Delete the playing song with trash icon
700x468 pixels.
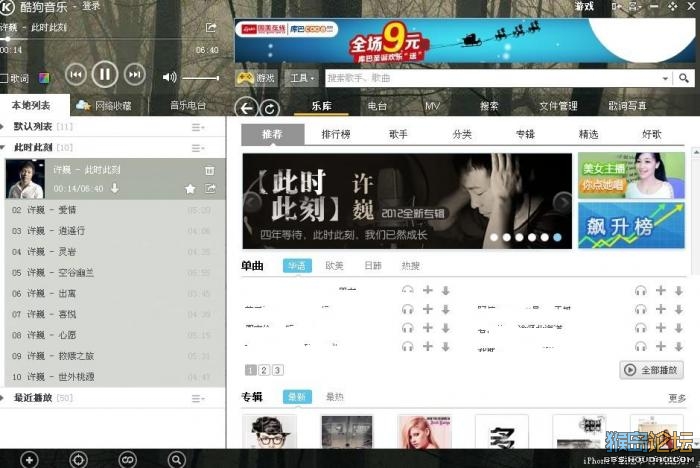tap(209, 171)
